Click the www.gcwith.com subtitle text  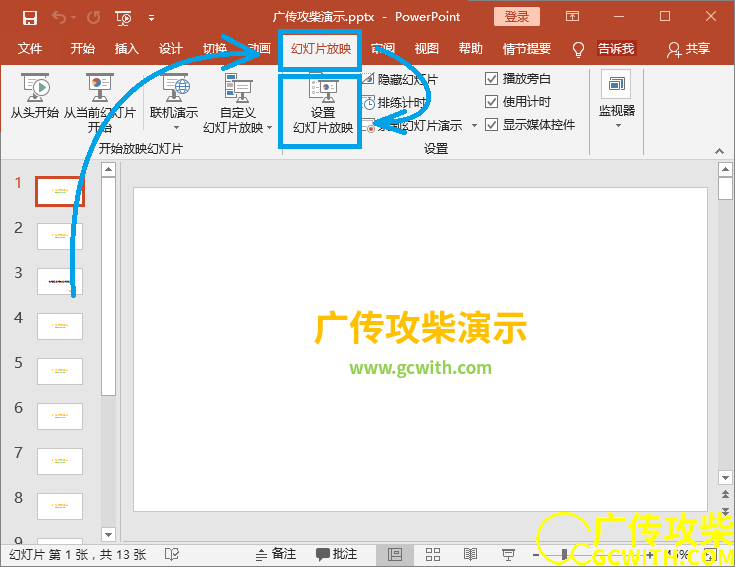(420, 368)
